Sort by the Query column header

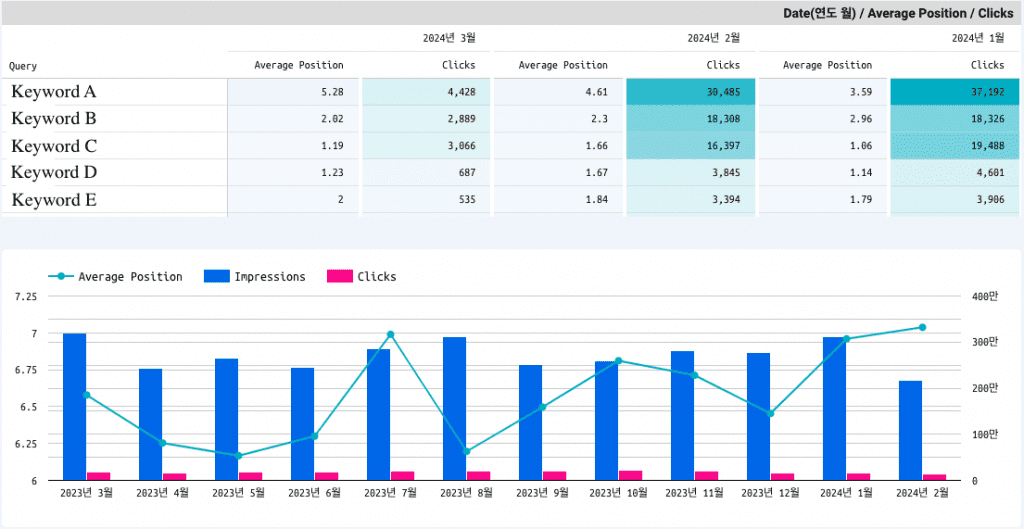click(23, 66)
